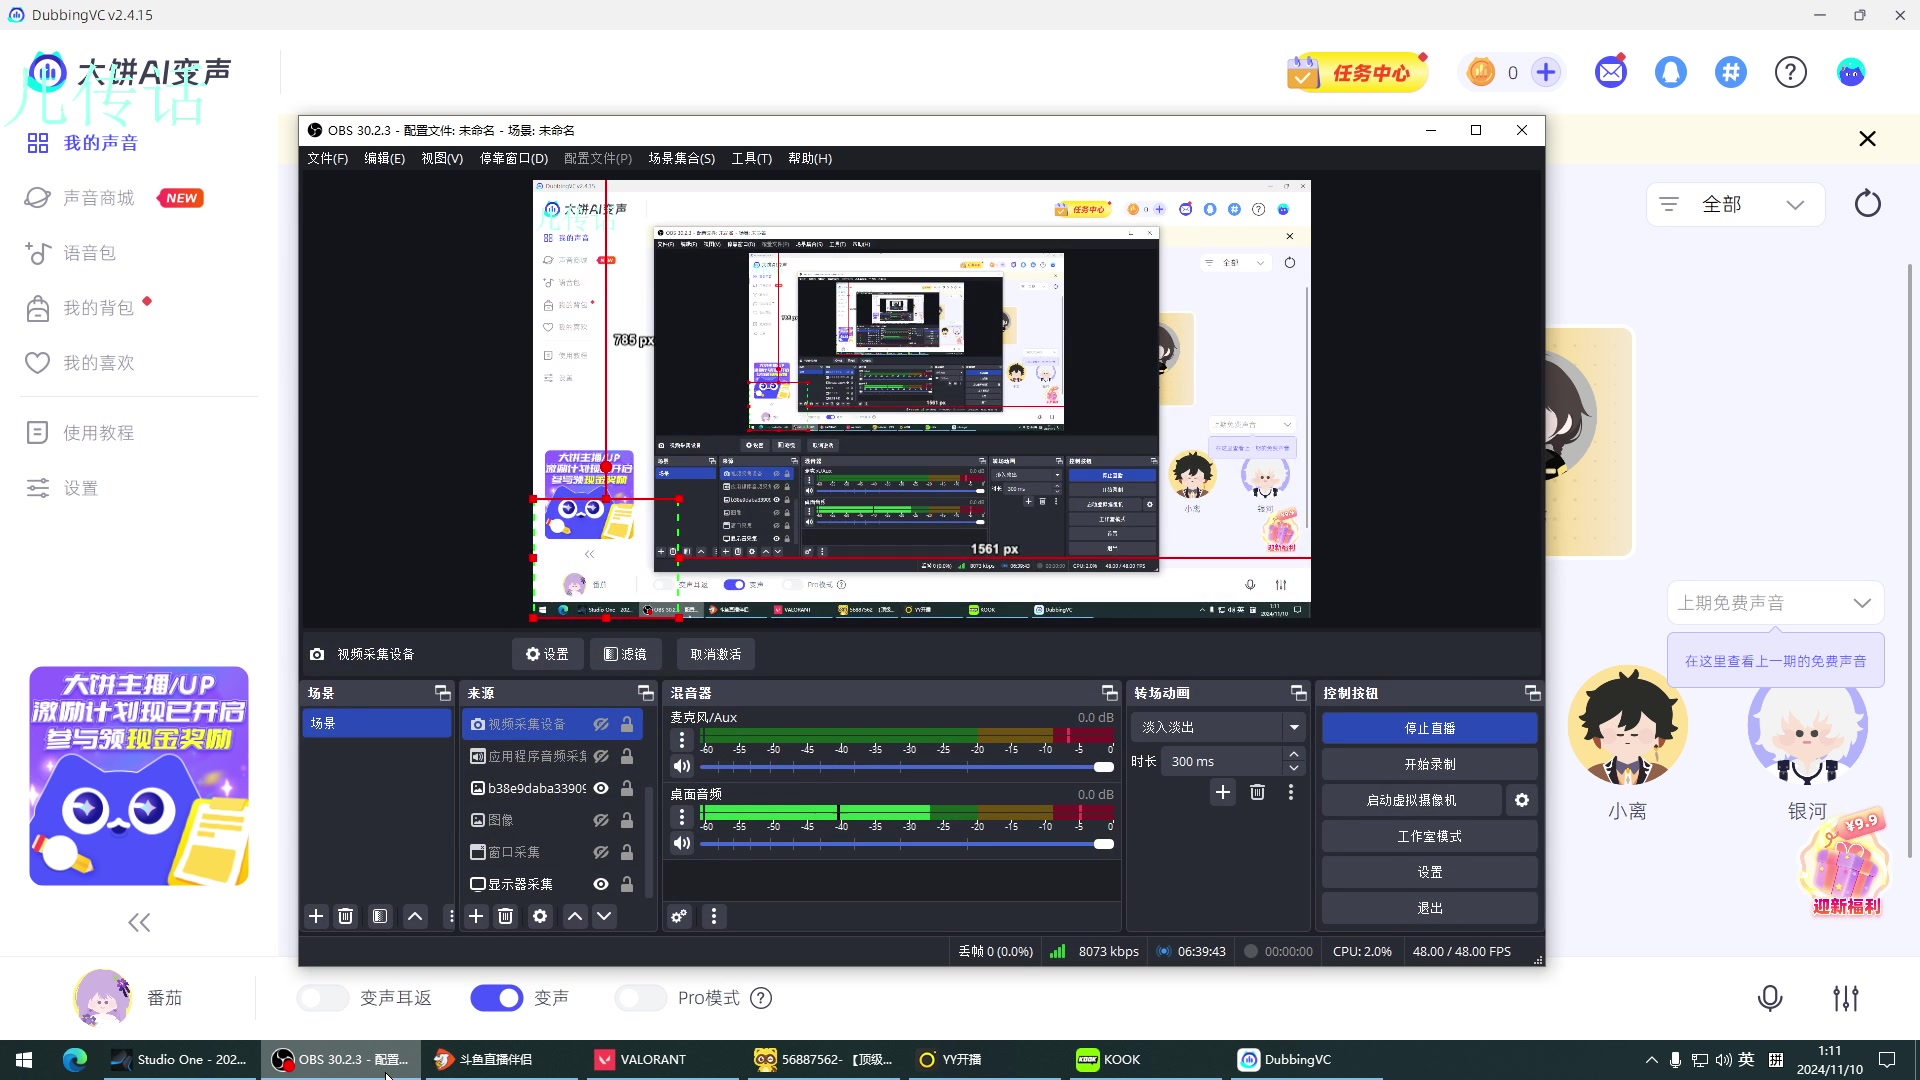Click the 停止直播 button
The image size is (1920, 1080).
(x=1429, y=728)
